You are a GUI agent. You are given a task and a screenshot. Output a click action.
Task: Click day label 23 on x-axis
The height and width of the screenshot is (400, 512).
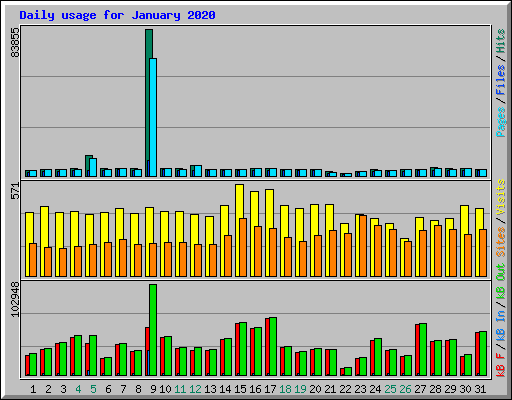click(360, 389)
